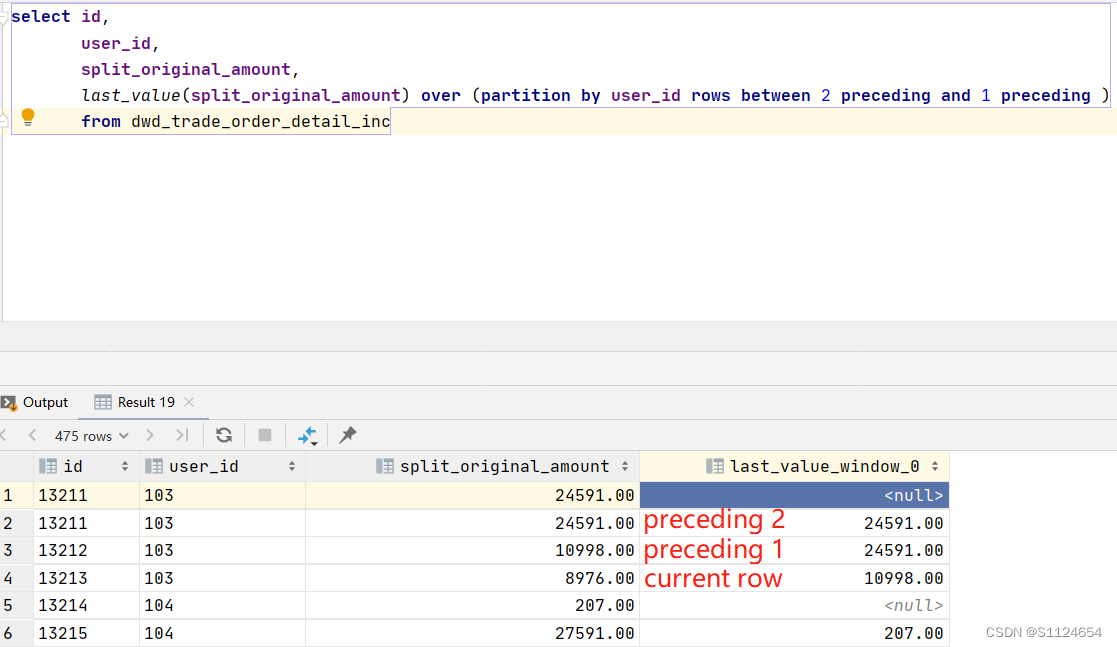Click user_id cell 104 in row 5
Image resolution: width=1117 pixels, height=647 pixels.
pos(222,606)
